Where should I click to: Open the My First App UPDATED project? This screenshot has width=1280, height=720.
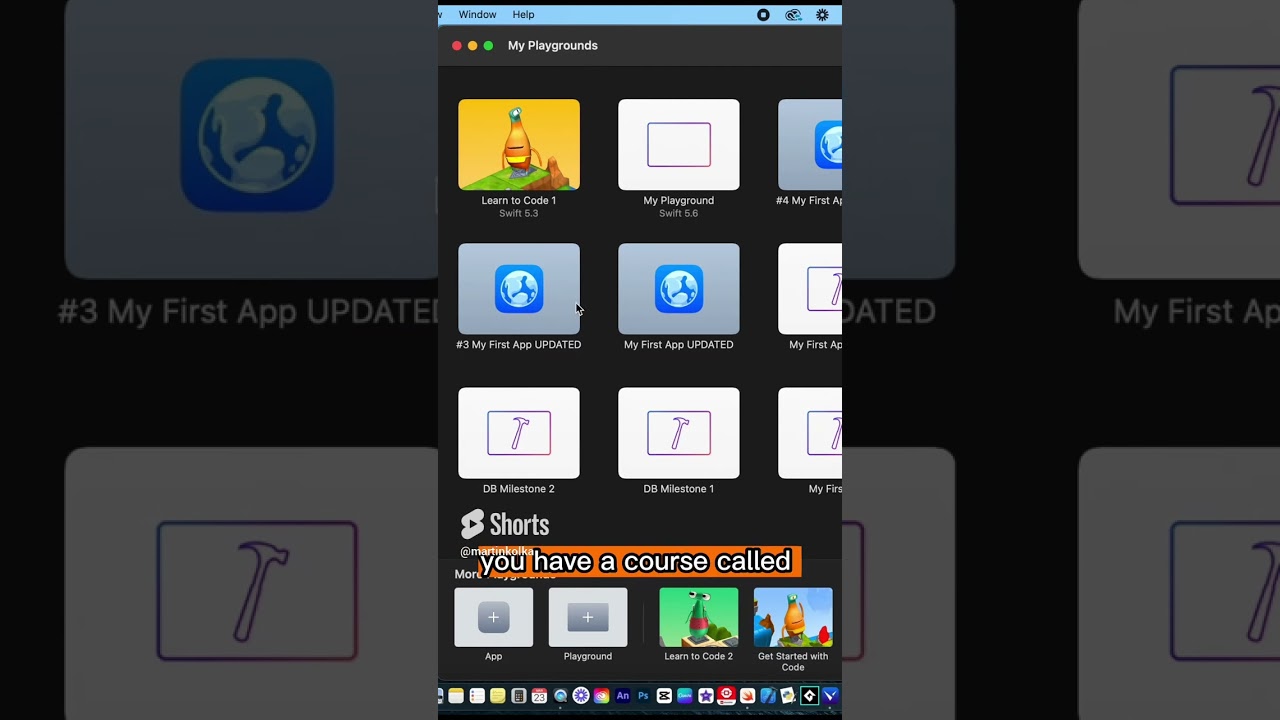pos(678,289)
